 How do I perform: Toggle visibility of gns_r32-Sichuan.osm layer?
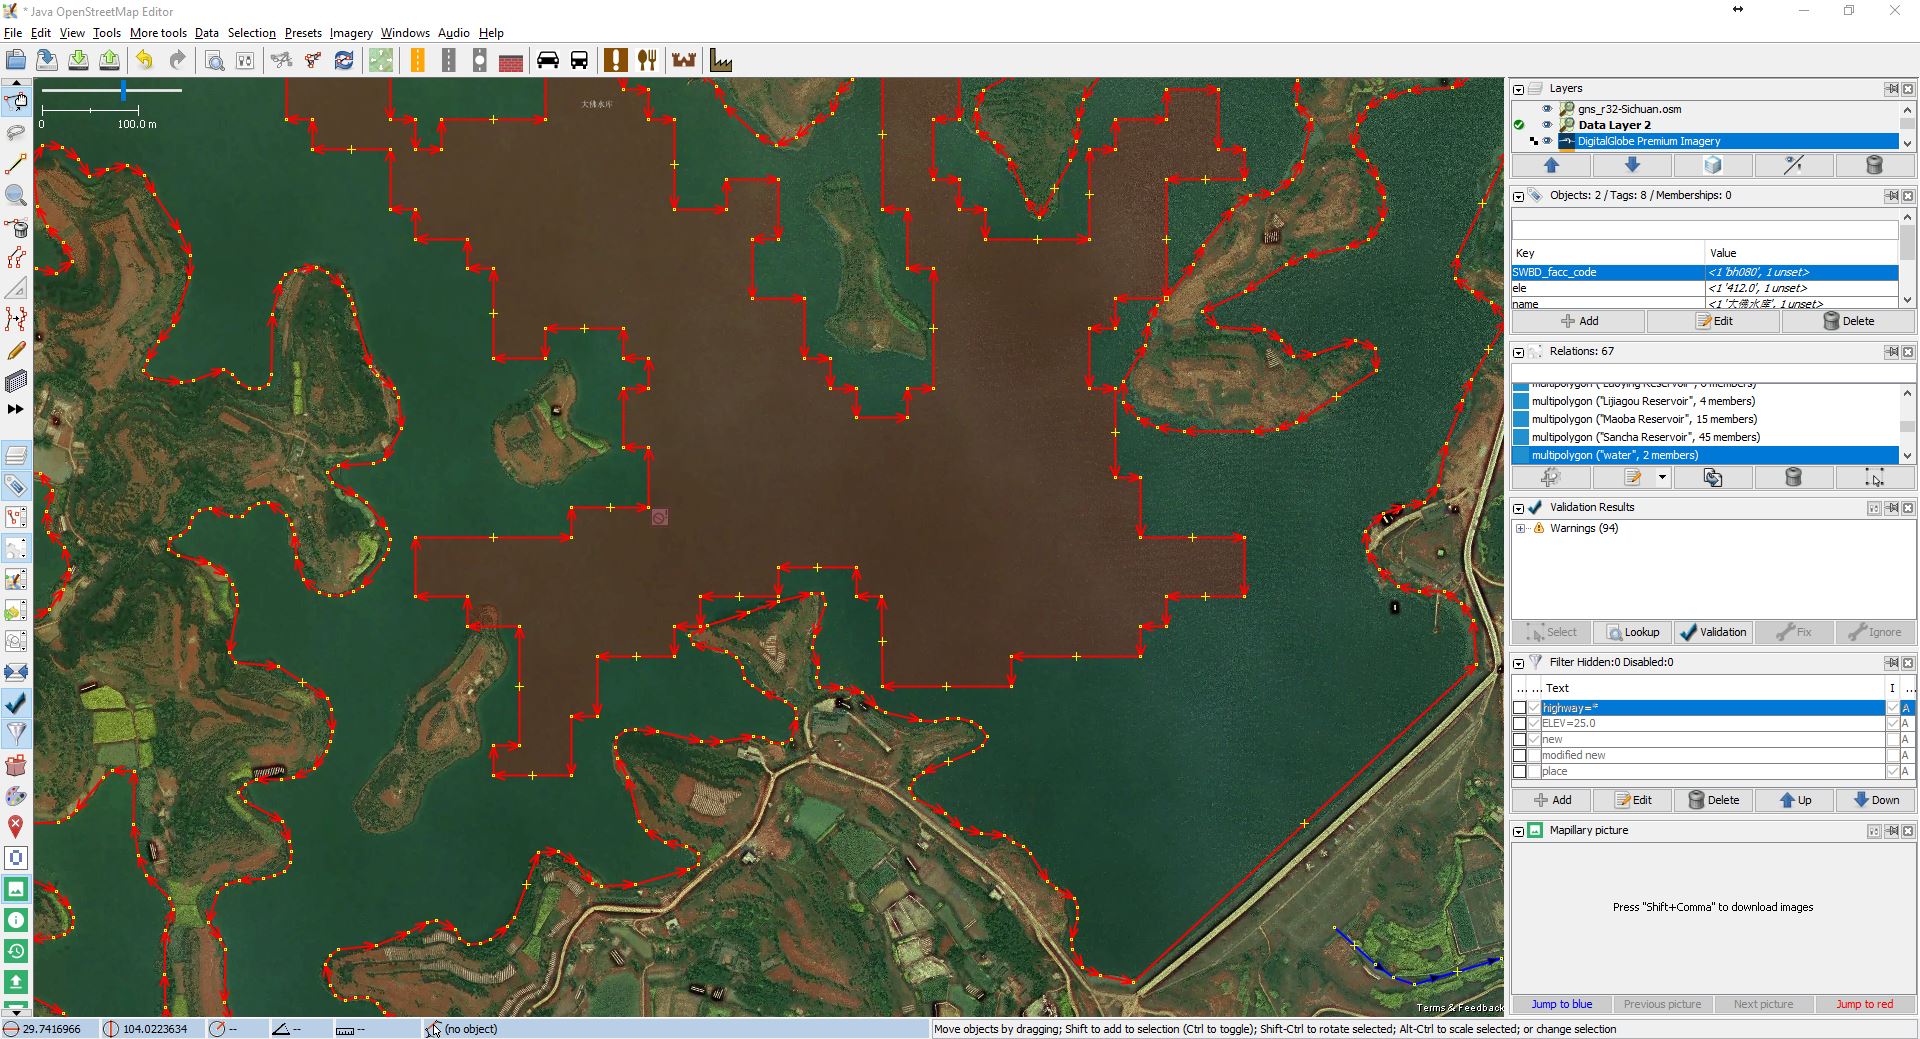coord(1547,109)
